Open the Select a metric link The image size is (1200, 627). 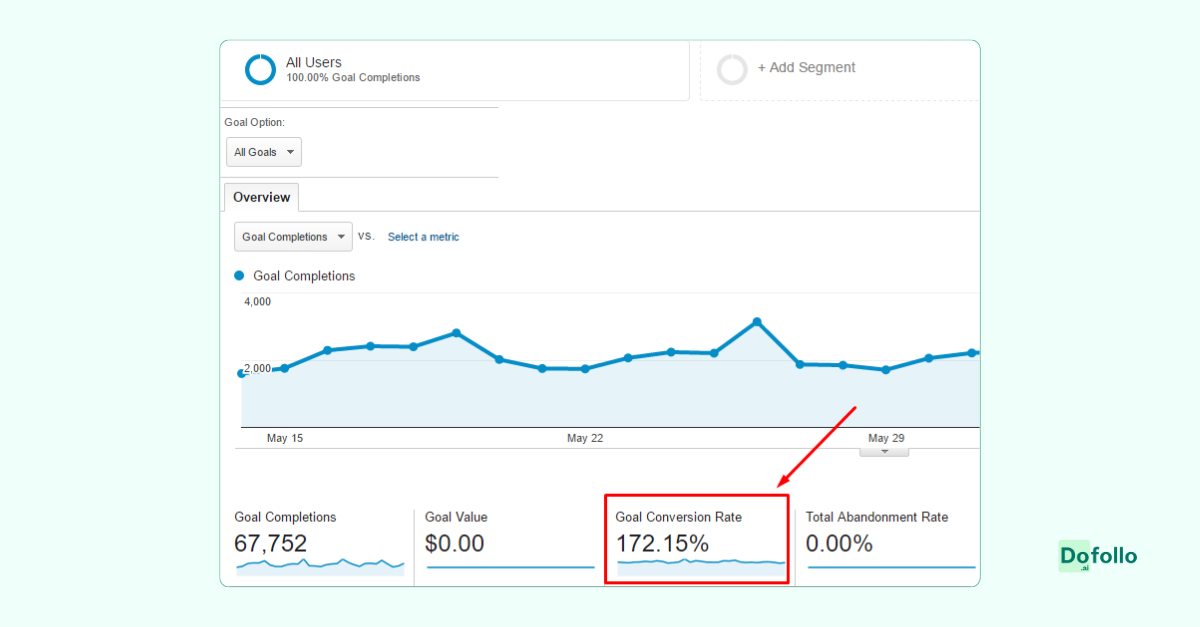(x=423, y=236)
